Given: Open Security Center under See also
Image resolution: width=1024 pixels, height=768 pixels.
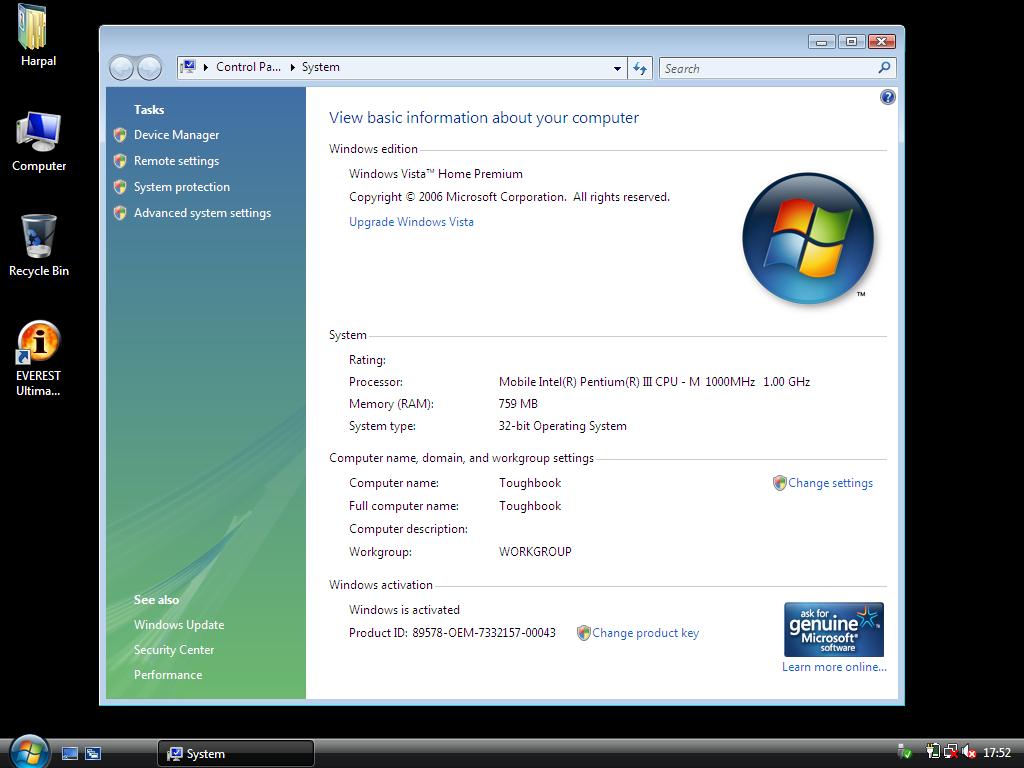Looking at the screenshot, I should coord(174,650).
